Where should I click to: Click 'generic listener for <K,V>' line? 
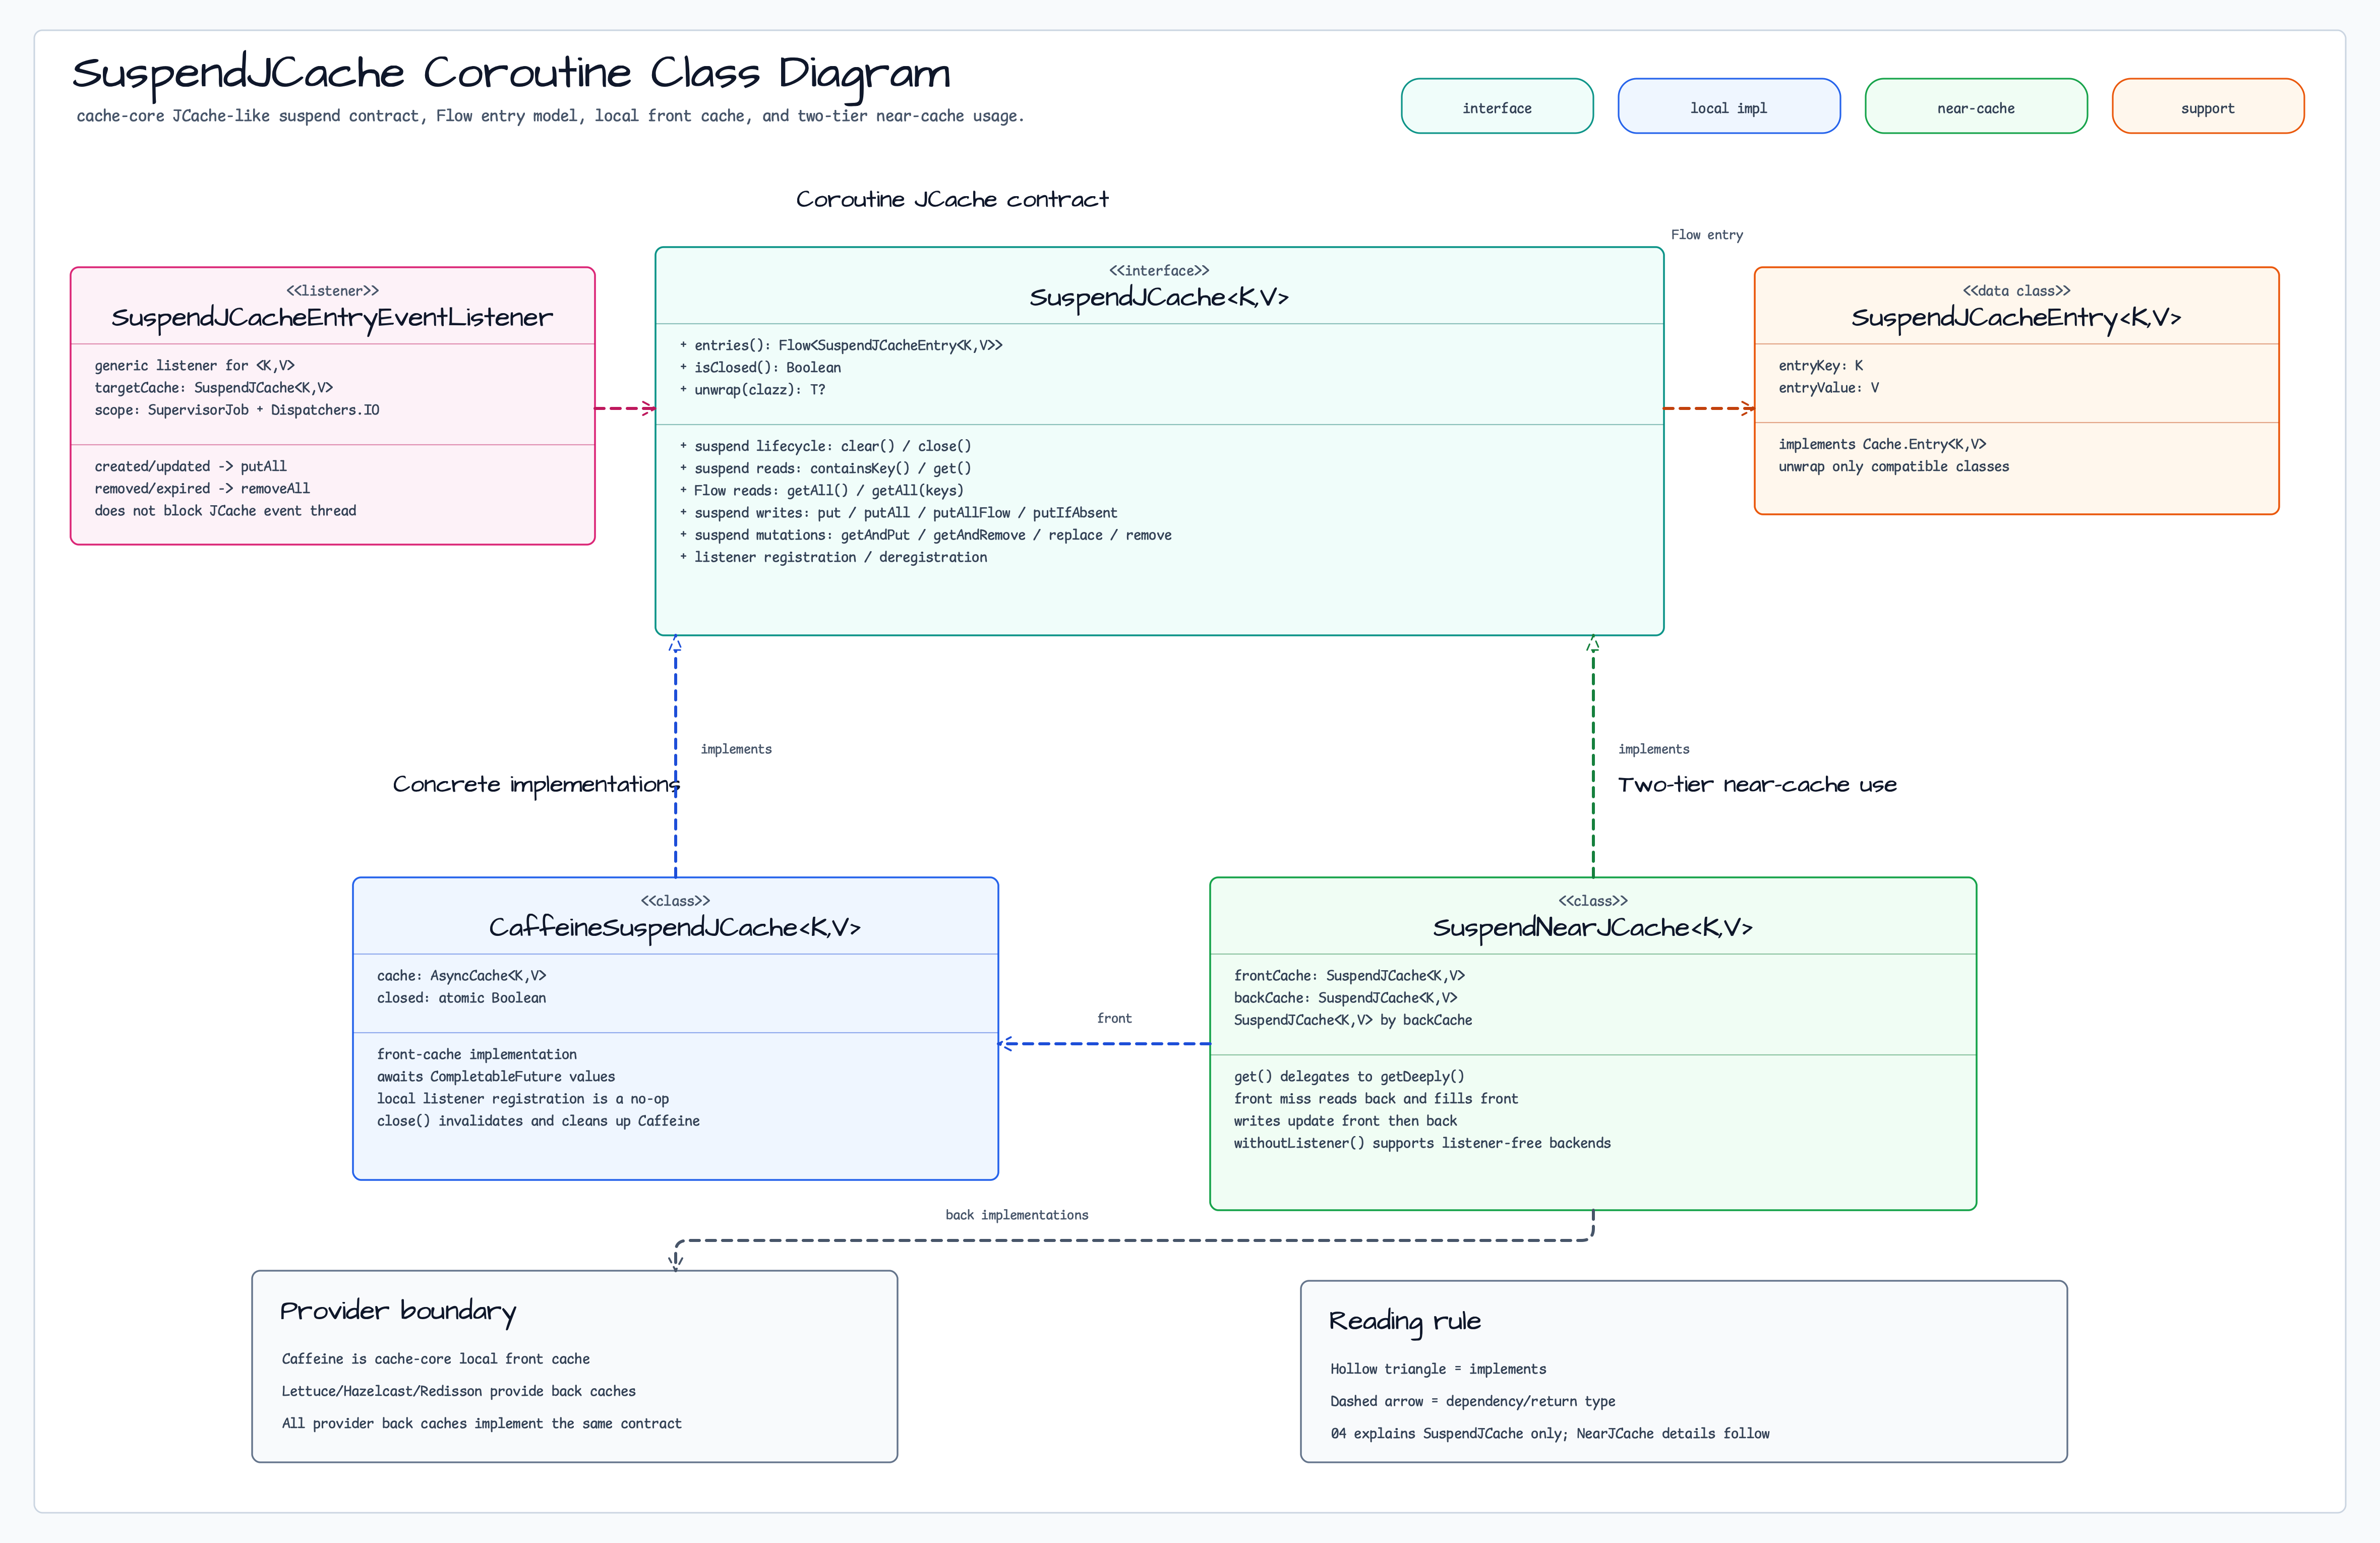click(x=195, y=366)
